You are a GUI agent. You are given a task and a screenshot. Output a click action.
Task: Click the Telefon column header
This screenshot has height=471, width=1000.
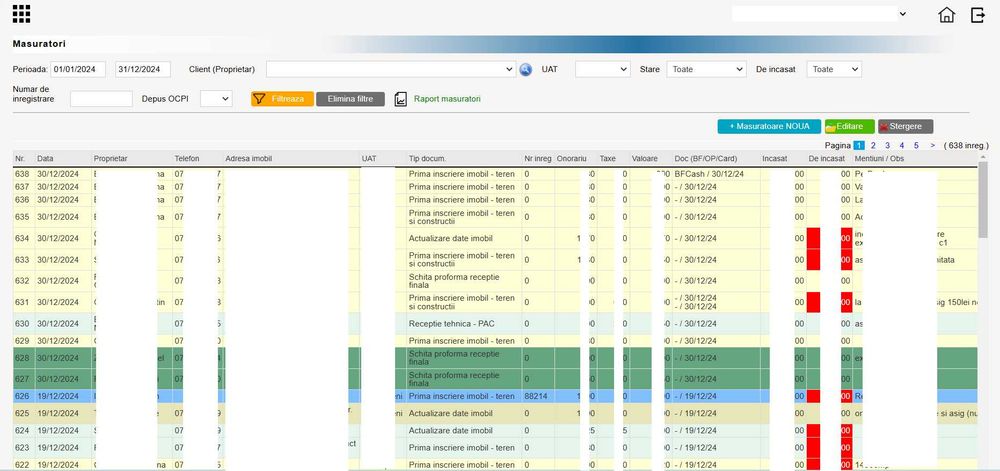click(x=198, y=158)
